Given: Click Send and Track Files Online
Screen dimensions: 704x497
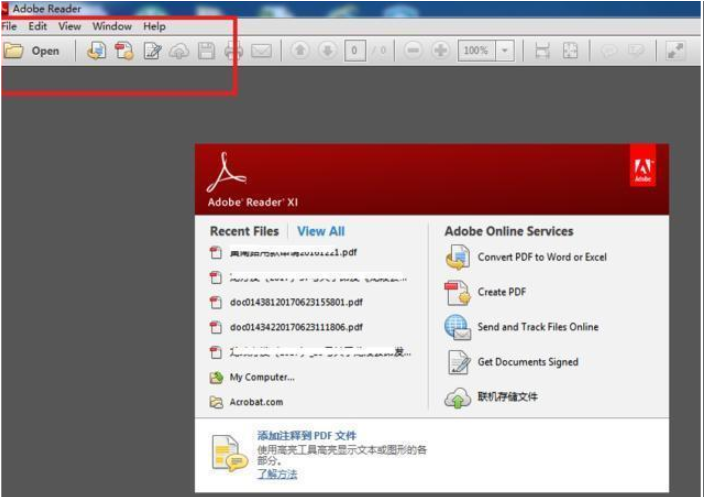Looking at the screenshot, I should click(x=538, y=327).
